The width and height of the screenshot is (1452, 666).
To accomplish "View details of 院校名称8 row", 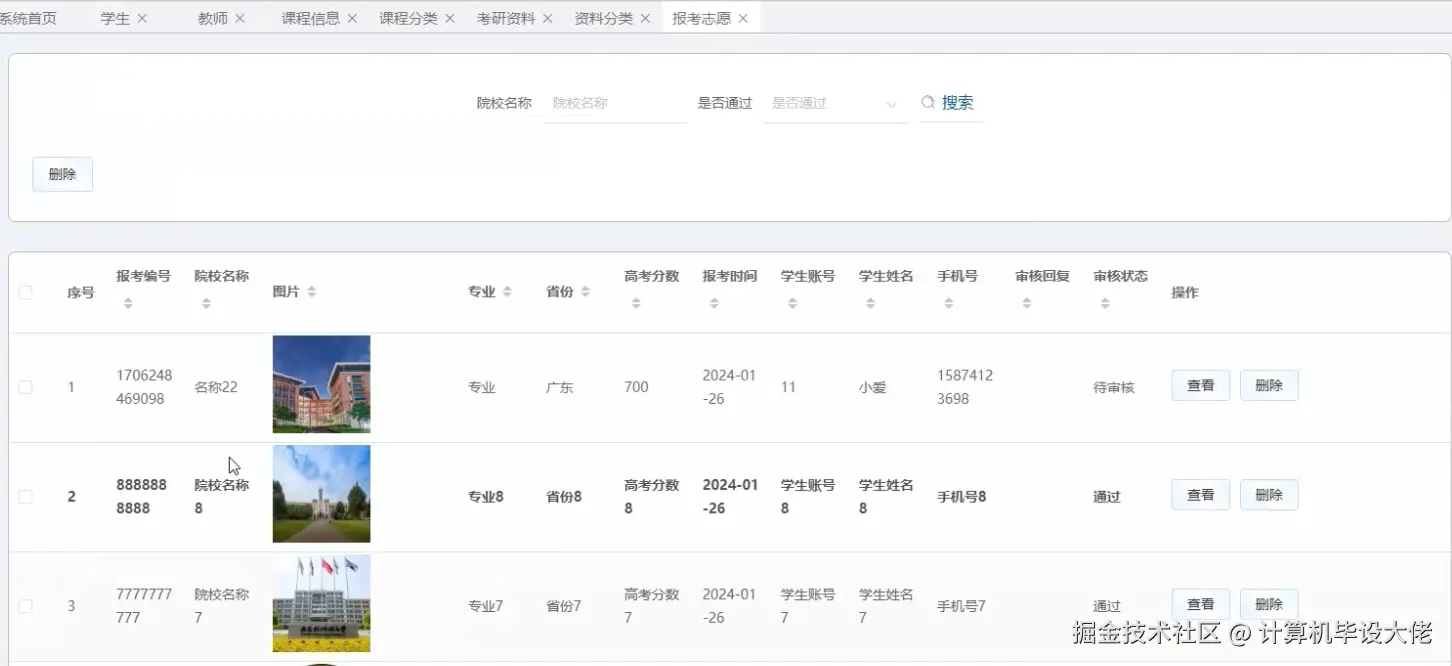I will [1200, 495].
